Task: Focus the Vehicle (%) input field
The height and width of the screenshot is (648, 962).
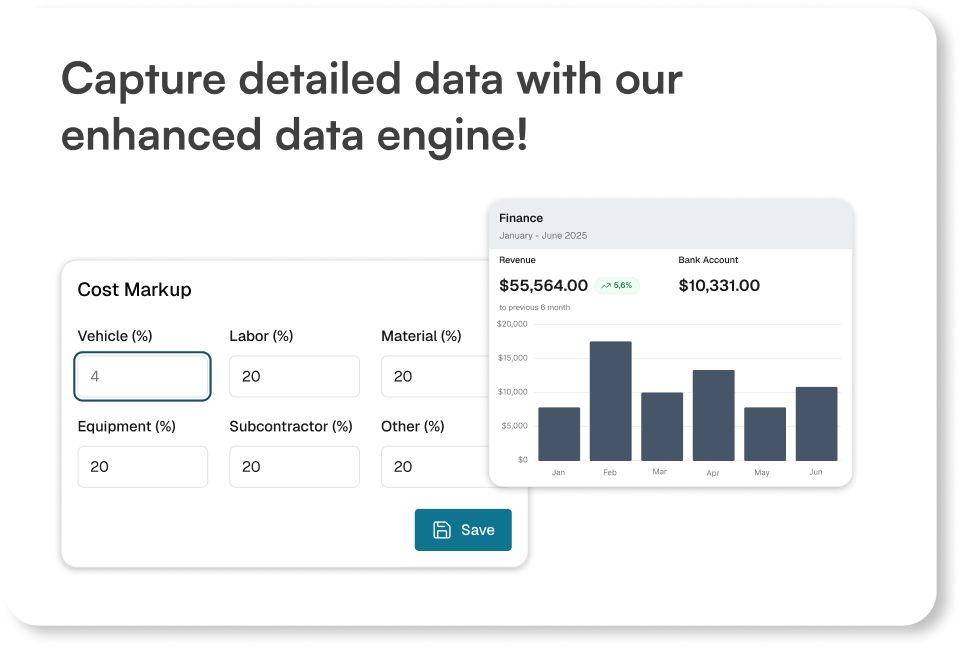Action: click(x=143, y=377)
